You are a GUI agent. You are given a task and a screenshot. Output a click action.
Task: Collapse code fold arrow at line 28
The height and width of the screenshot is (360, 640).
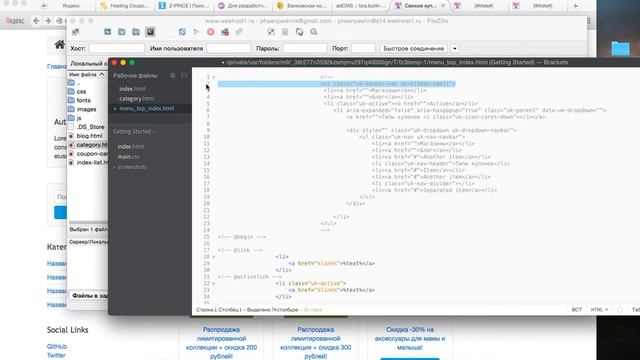(213, 257)
